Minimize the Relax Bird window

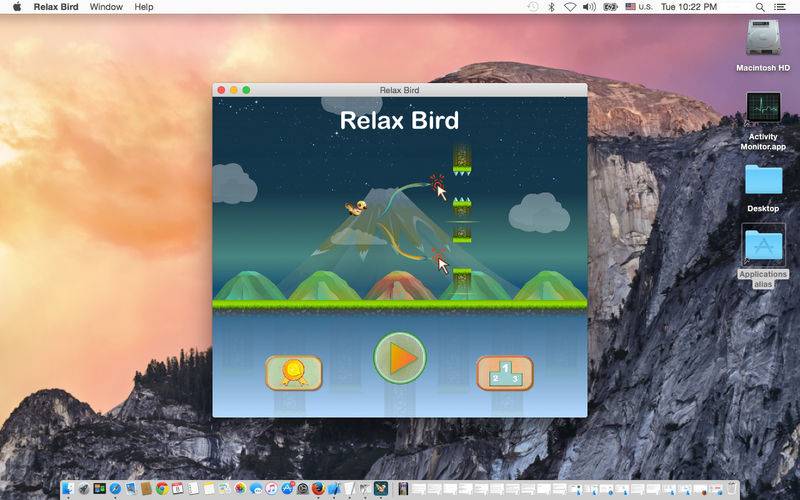click(234, 90)
